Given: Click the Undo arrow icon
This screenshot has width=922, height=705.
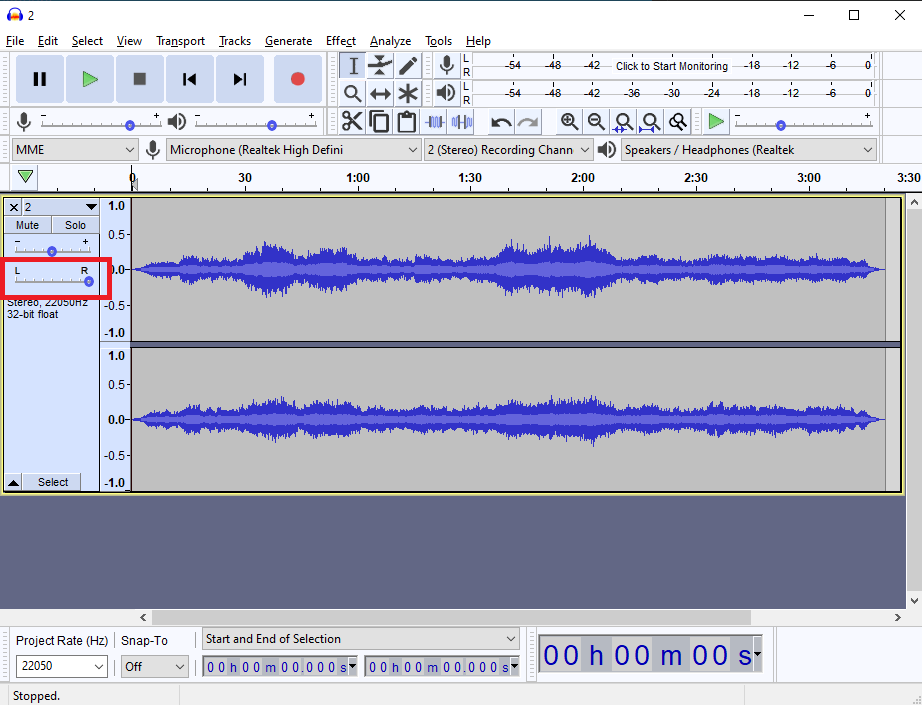Looking at the screenshot, I should 501,122.
